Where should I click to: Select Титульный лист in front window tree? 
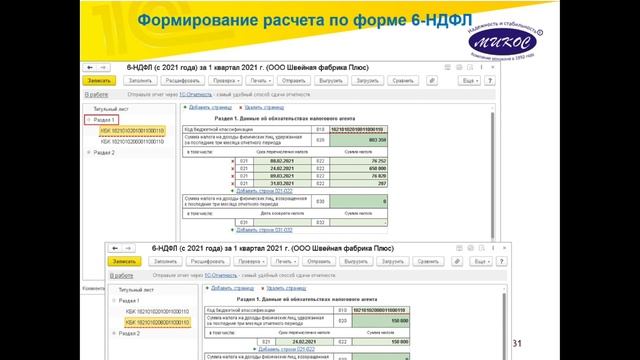point(136,290)
